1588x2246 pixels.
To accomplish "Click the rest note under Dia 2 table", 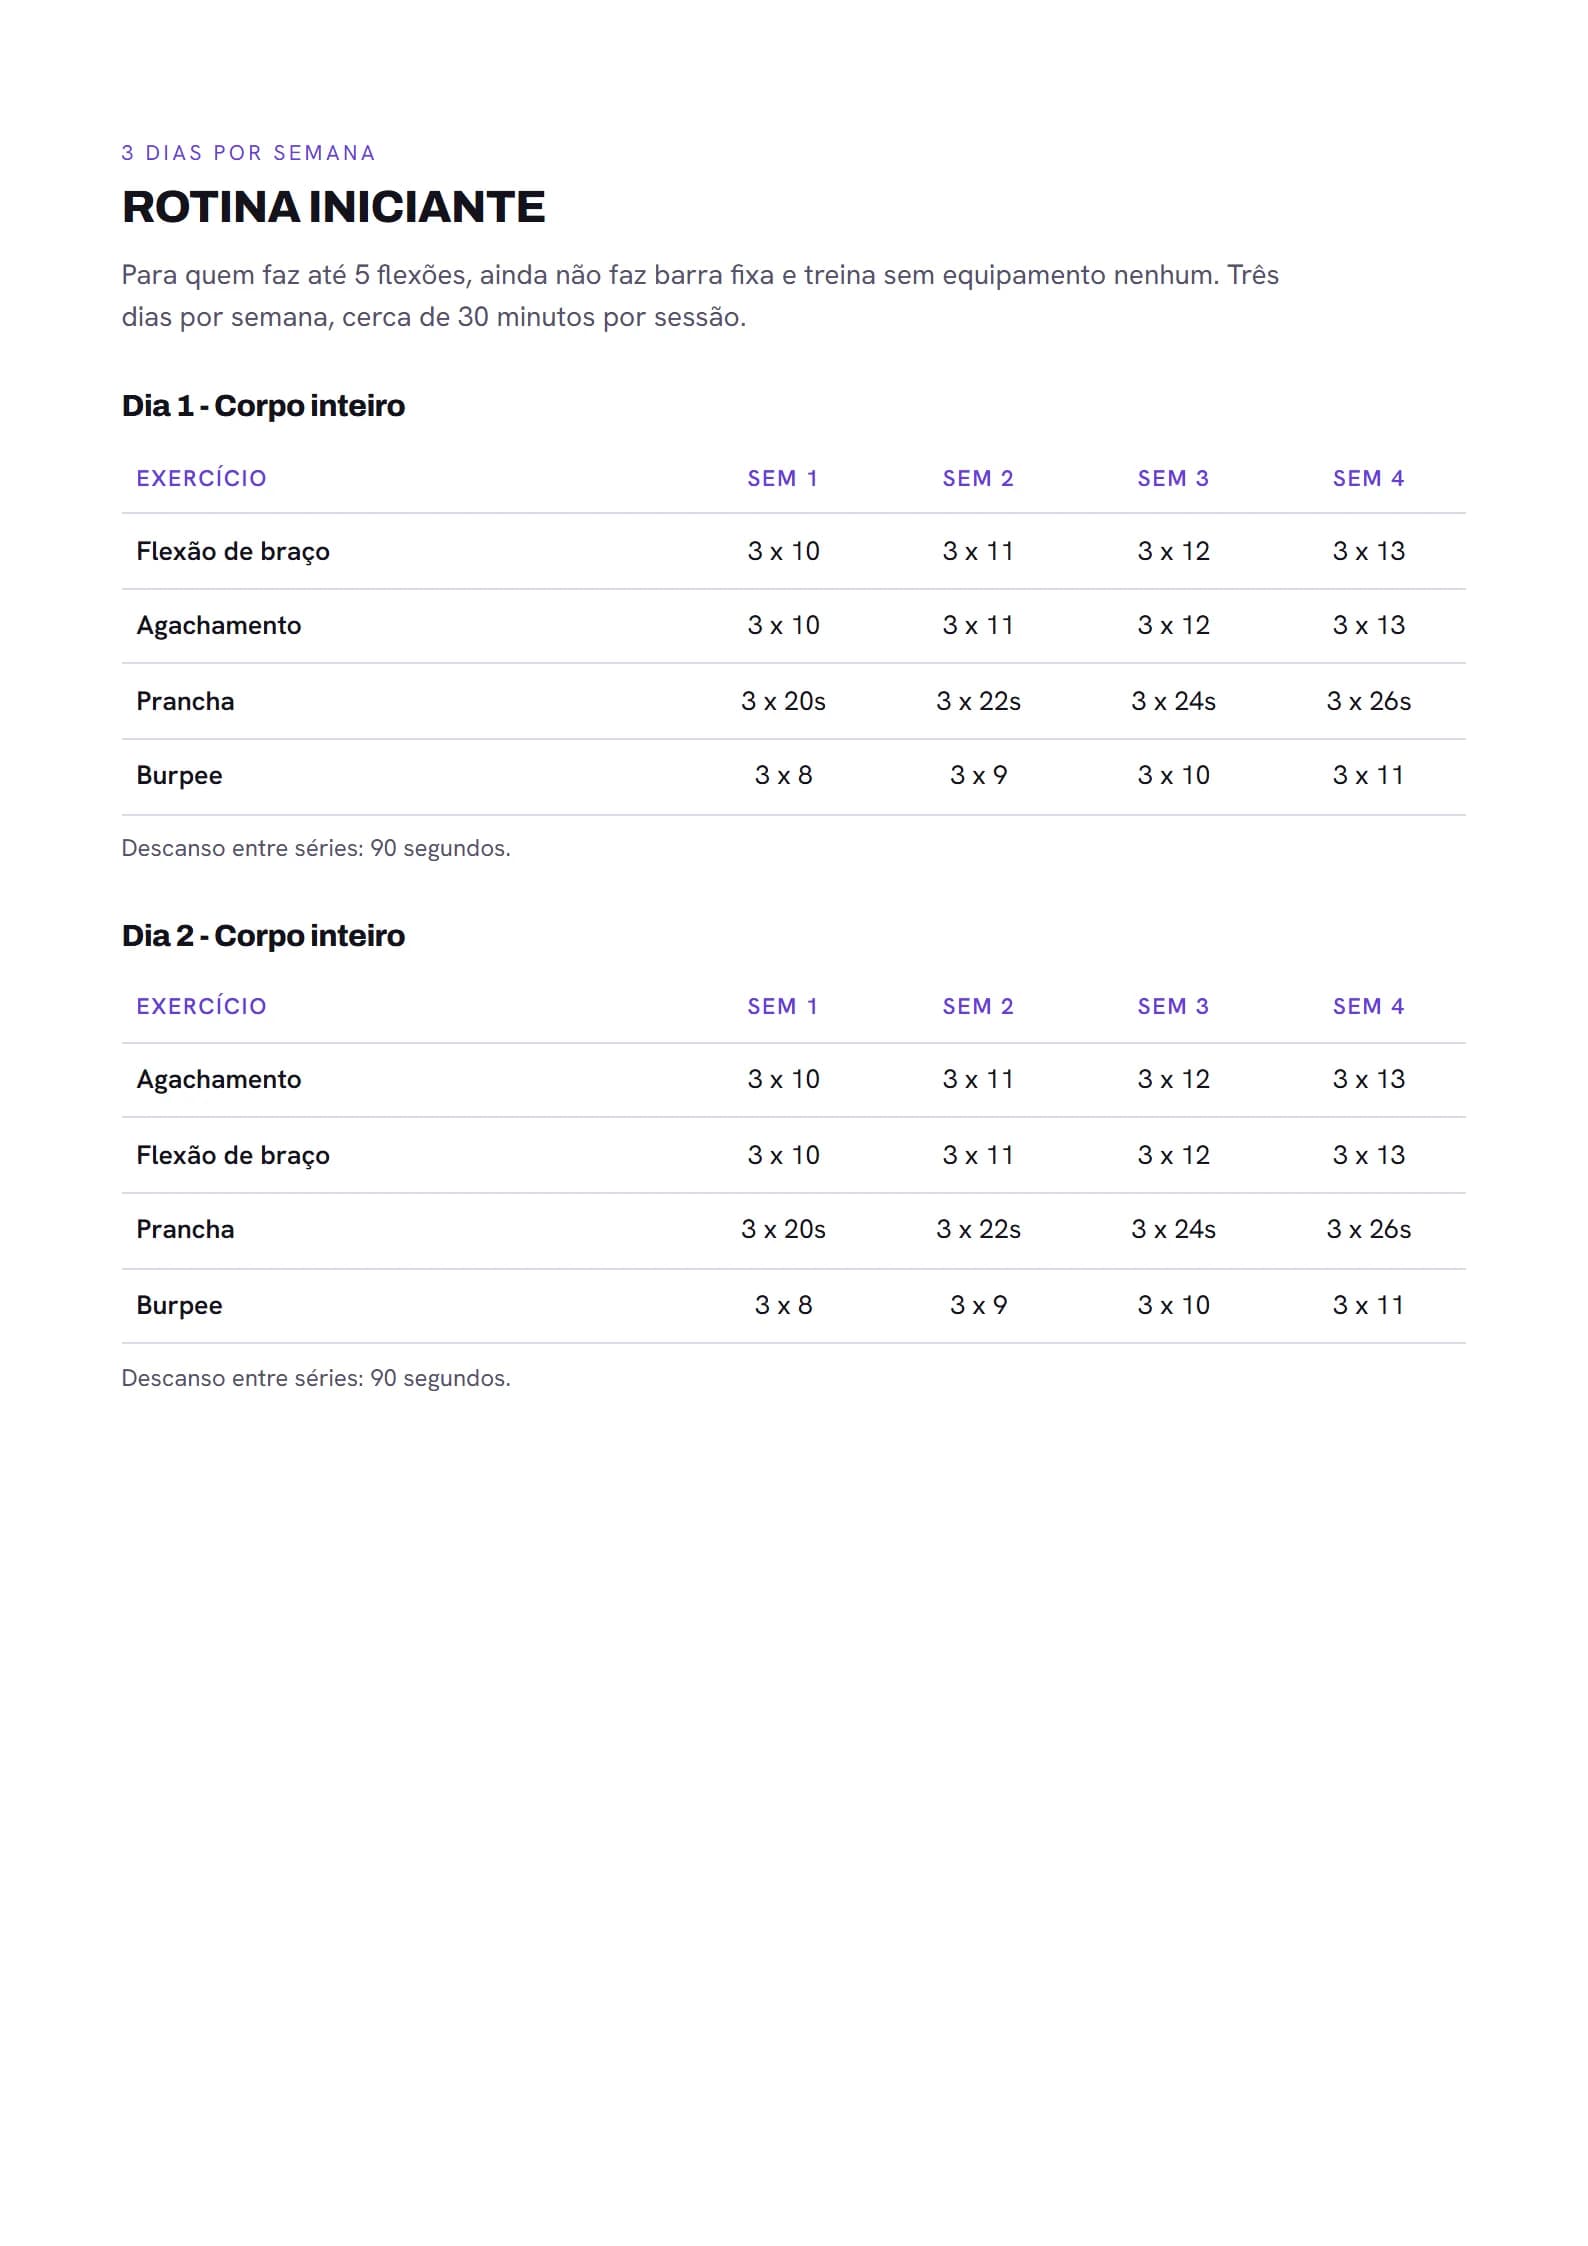I will click(x=316, y=1378).
